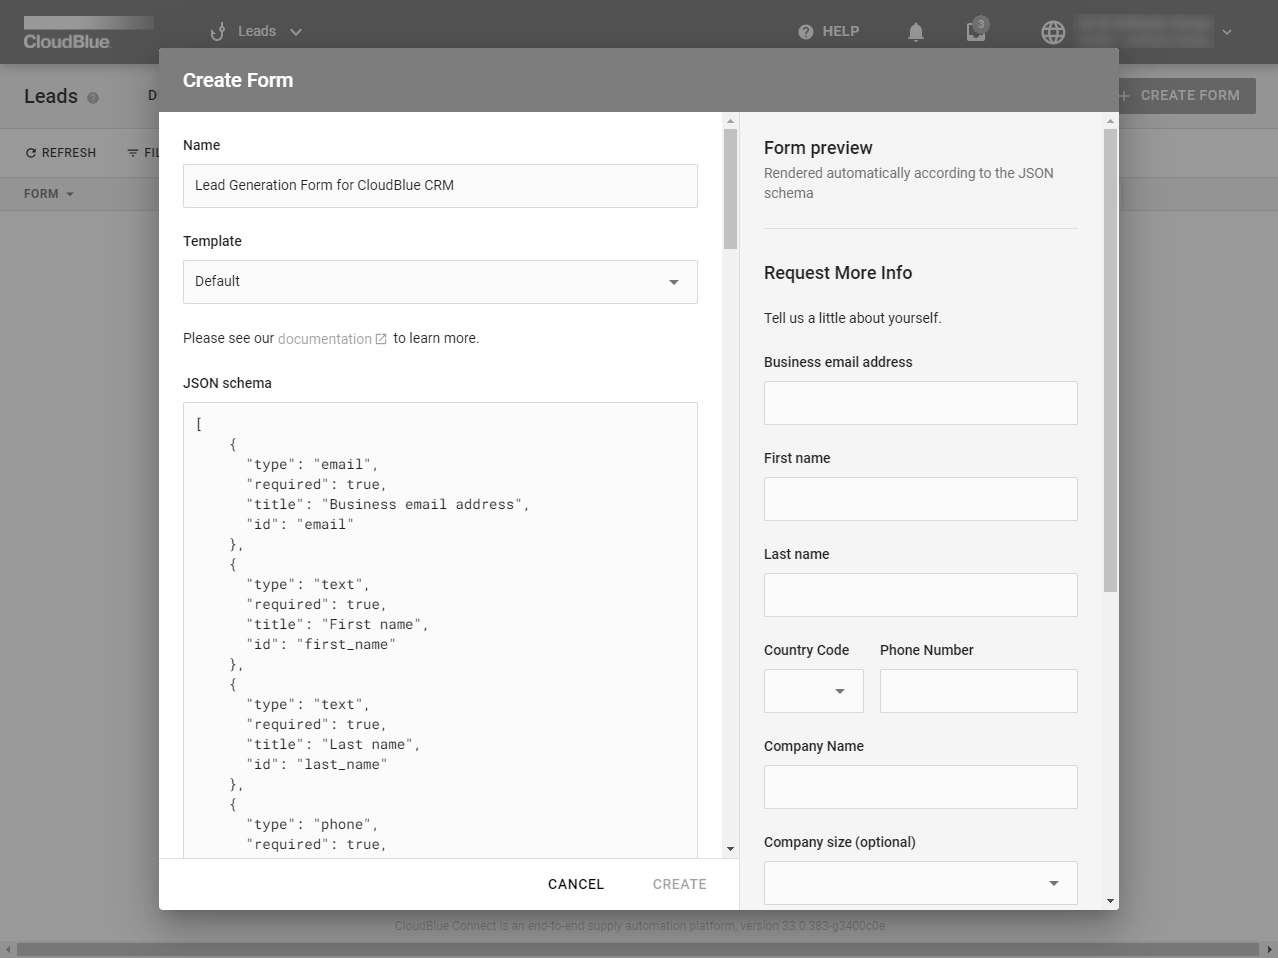
Task: Open the Leads module dropdown chevron
Action: point(296,32)
